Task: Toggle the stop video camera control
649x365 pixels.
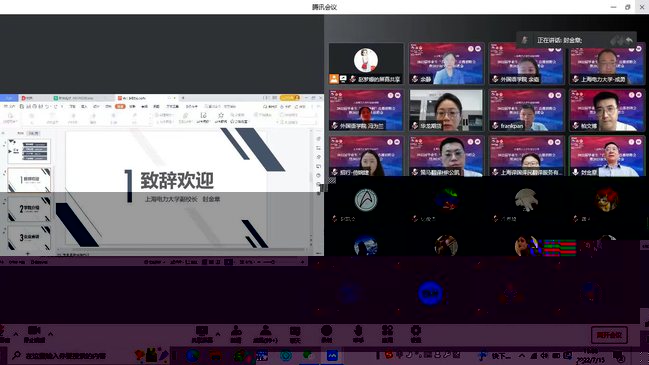Action: click(34, 334)
